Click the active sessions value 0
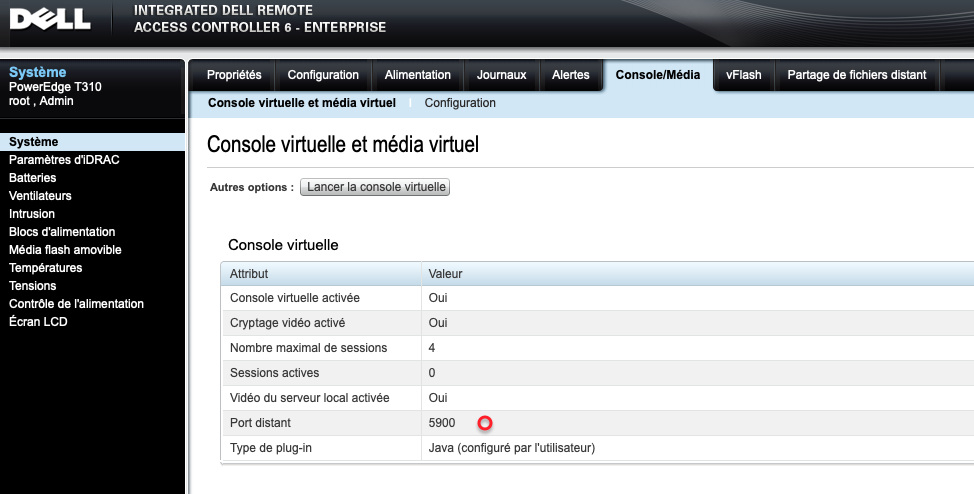 [x=432, y=373]
